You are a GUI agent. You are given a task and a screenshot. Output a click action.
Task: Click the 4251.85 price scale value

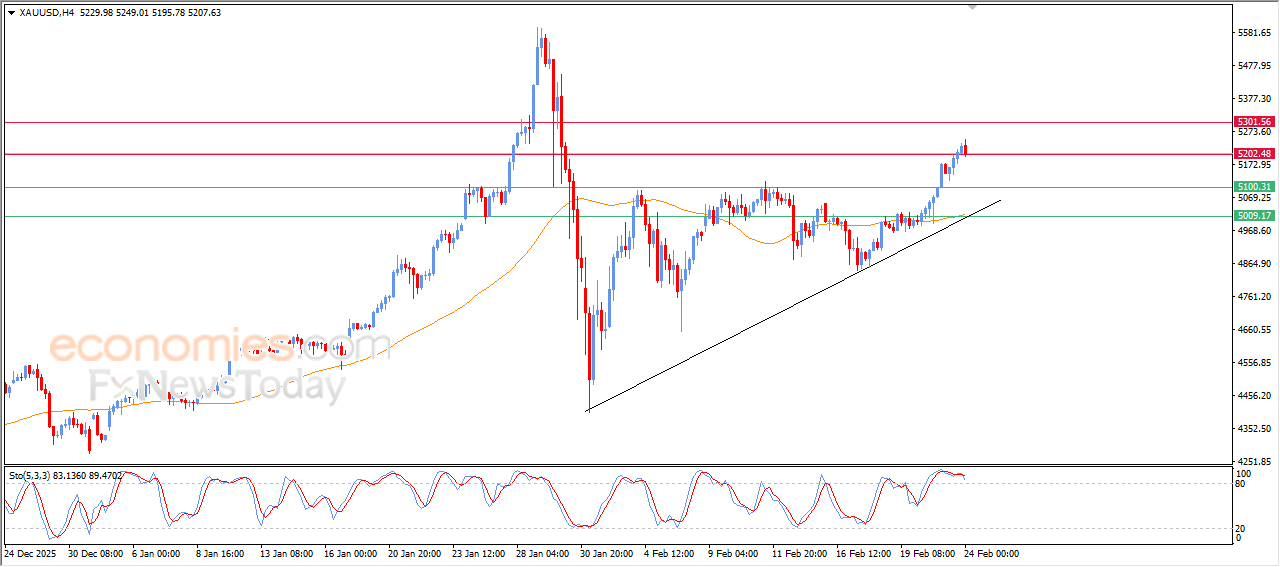click(1253, 462)
